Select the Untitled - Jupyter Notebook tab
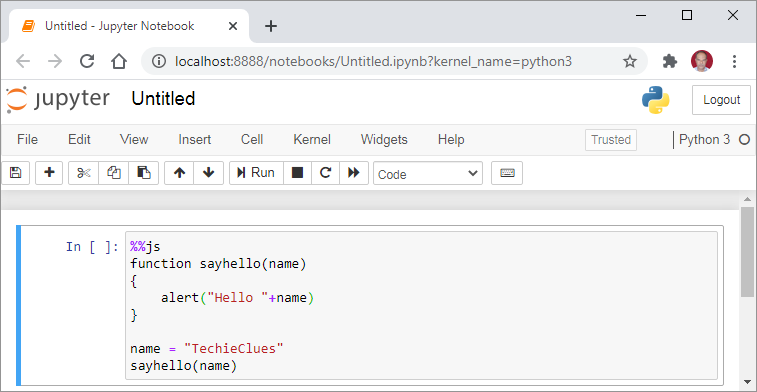 coord(129,27)
